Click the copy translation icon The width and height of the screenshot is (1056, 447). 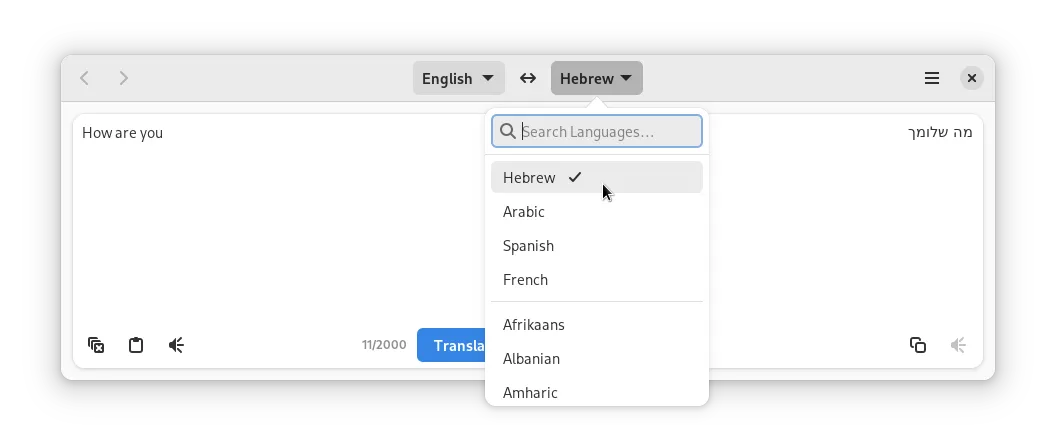click(x=917, y=345)
